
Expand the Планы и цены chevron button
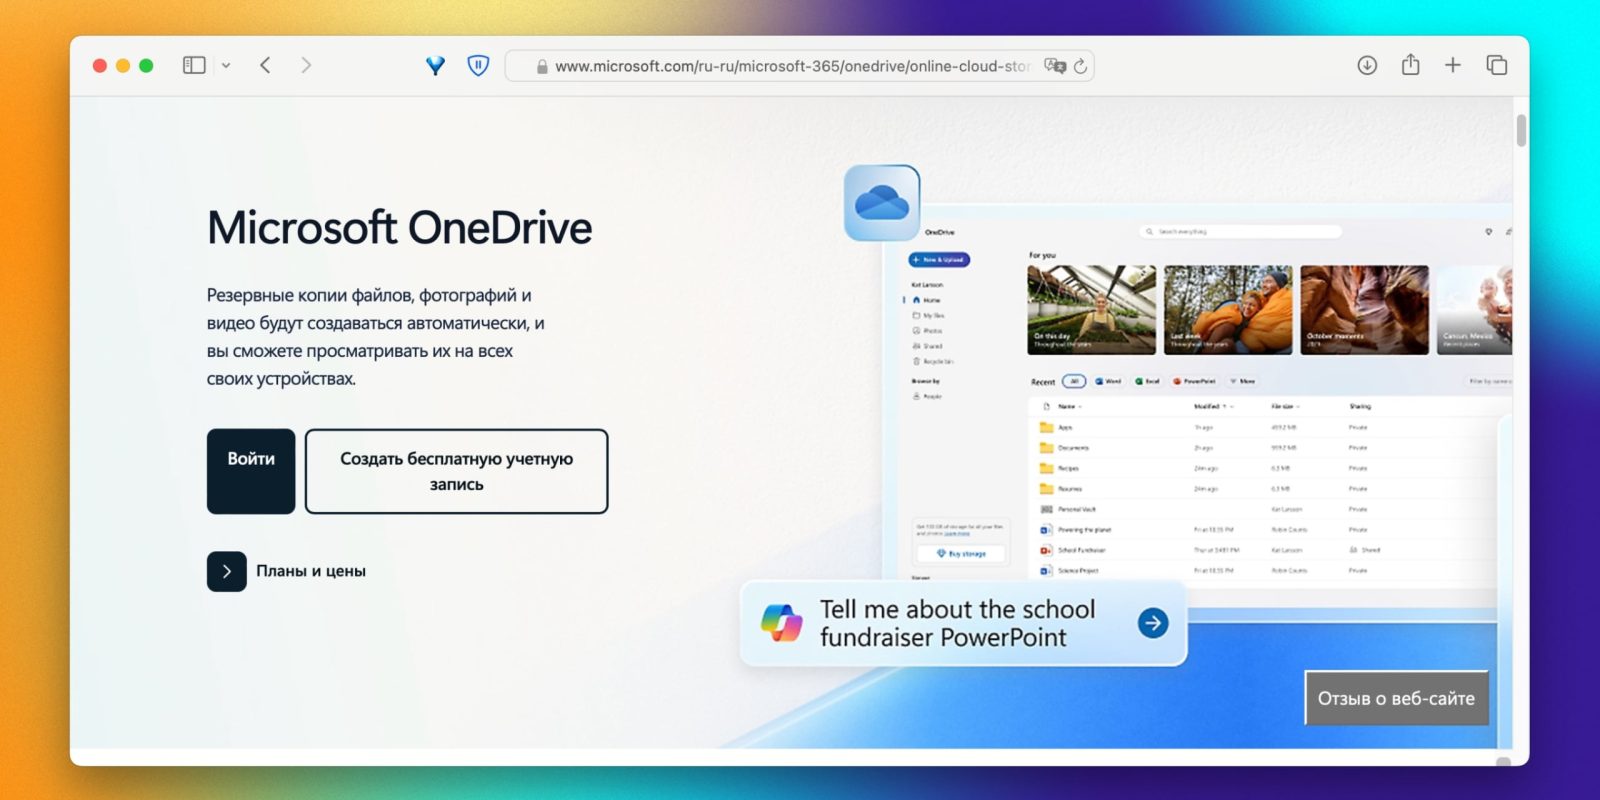coord(227,572)
